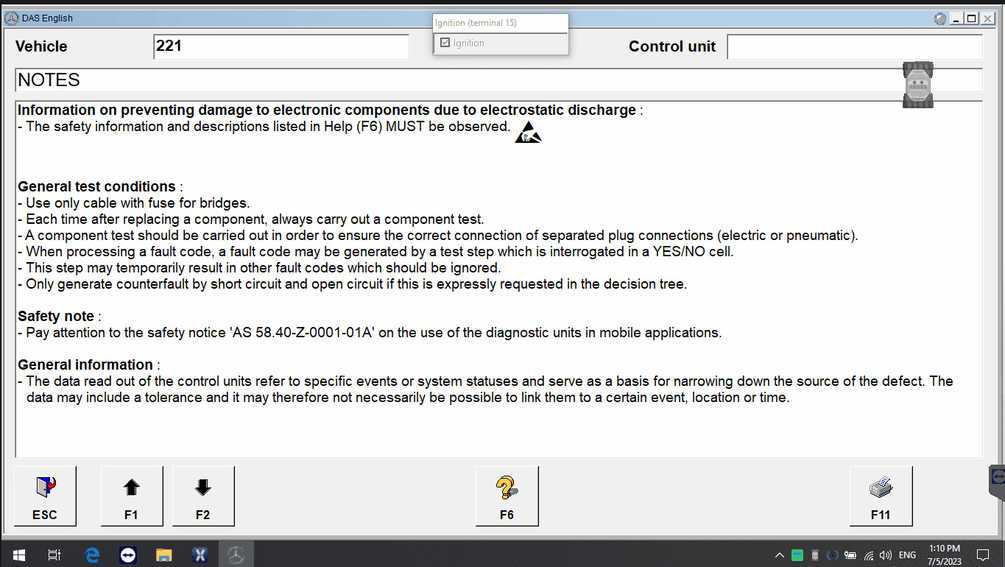Launch Microsoft Edge from taskbar
The height and width of the screenshot is (567, 1005).
(x=92, y=555)
